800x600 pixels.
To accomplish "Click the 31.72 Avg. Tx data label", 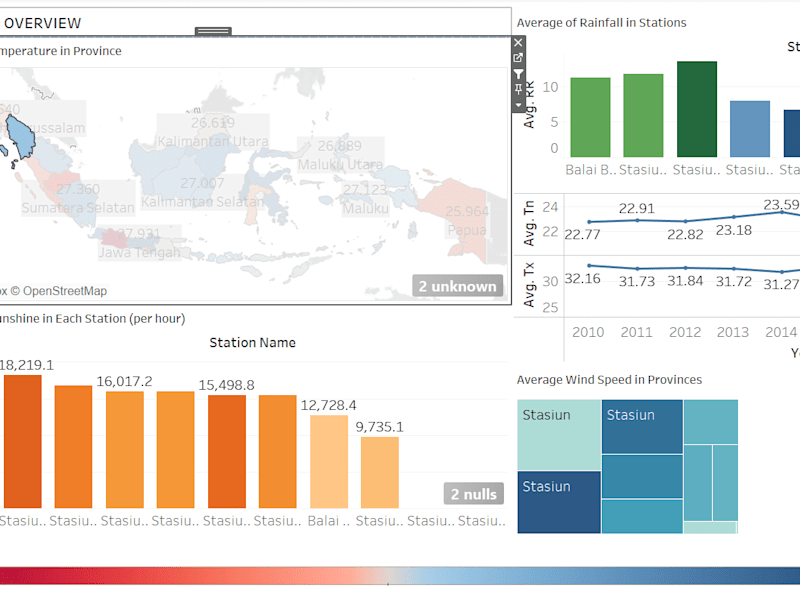I will click(x=734, y=281).
